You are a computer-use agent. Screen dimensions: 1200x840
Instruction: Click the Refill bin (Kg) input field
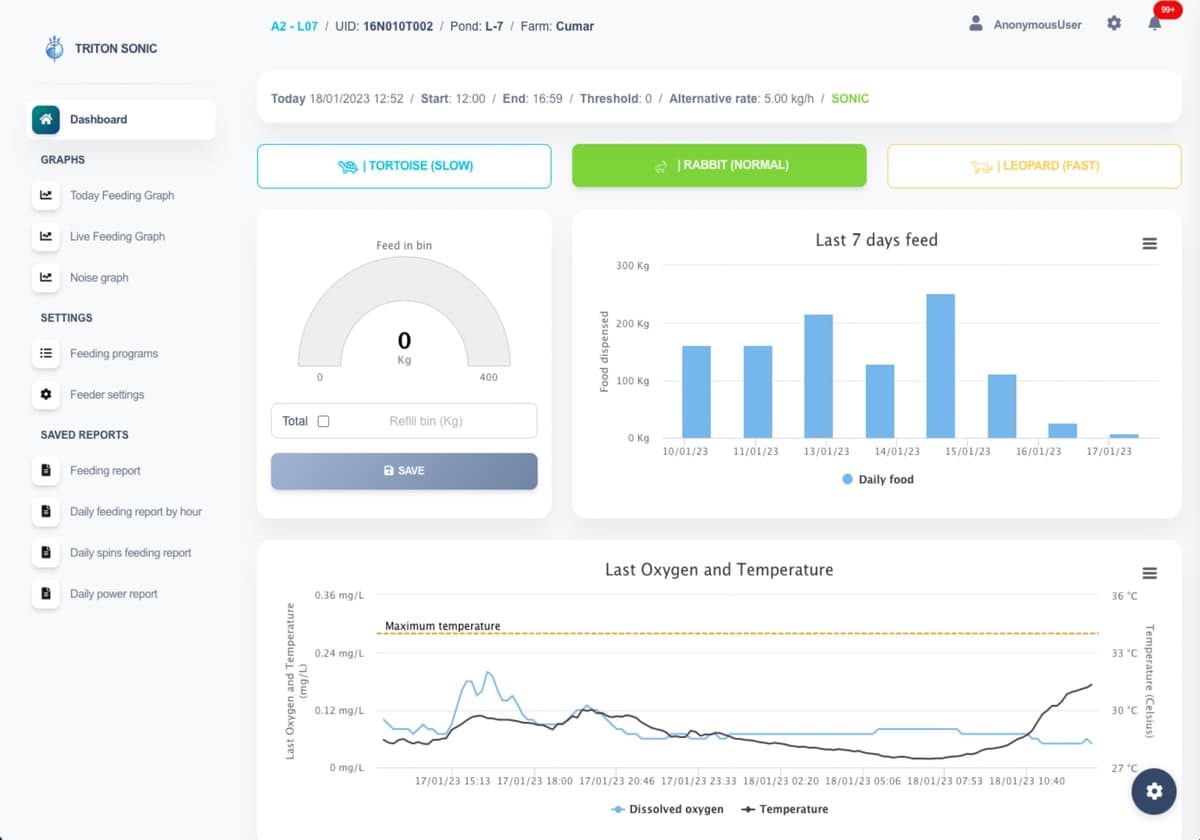(x=425, y=421)
